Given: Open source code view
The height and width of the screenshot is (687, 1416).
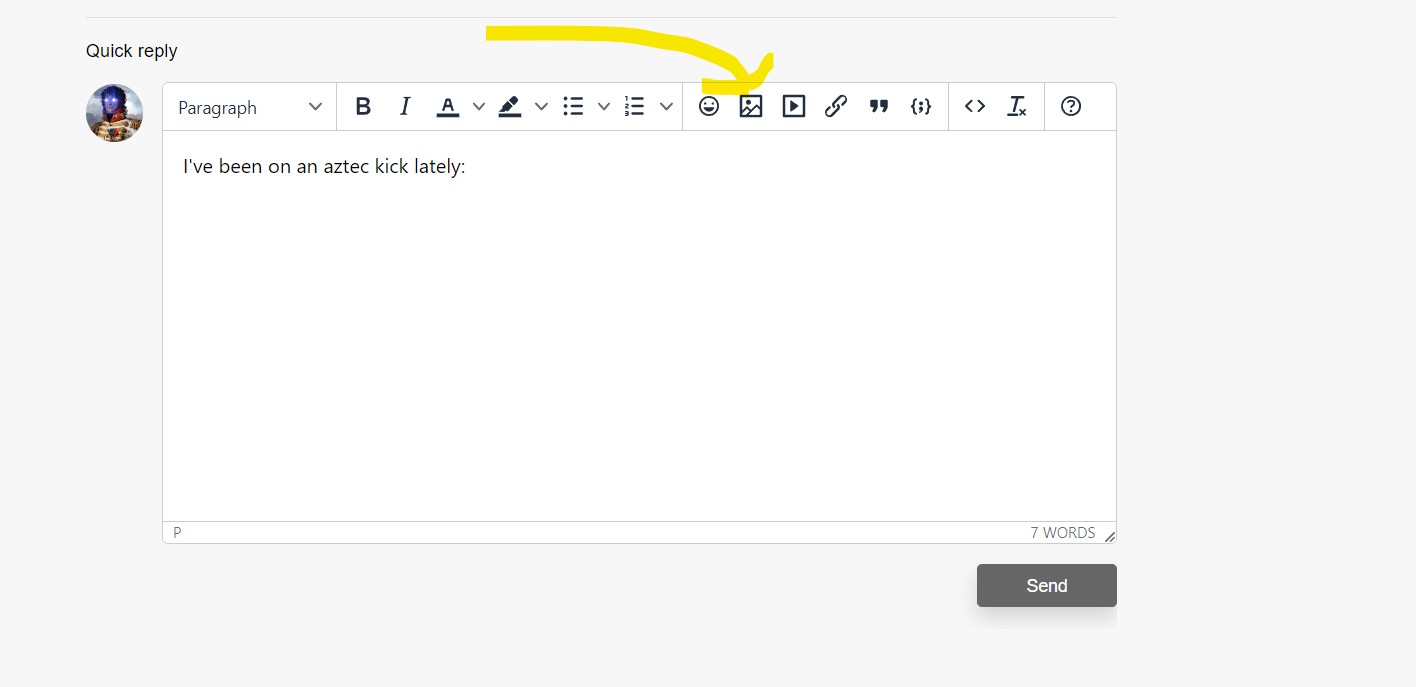Looking at the screenshot, I should coord(975,106).
